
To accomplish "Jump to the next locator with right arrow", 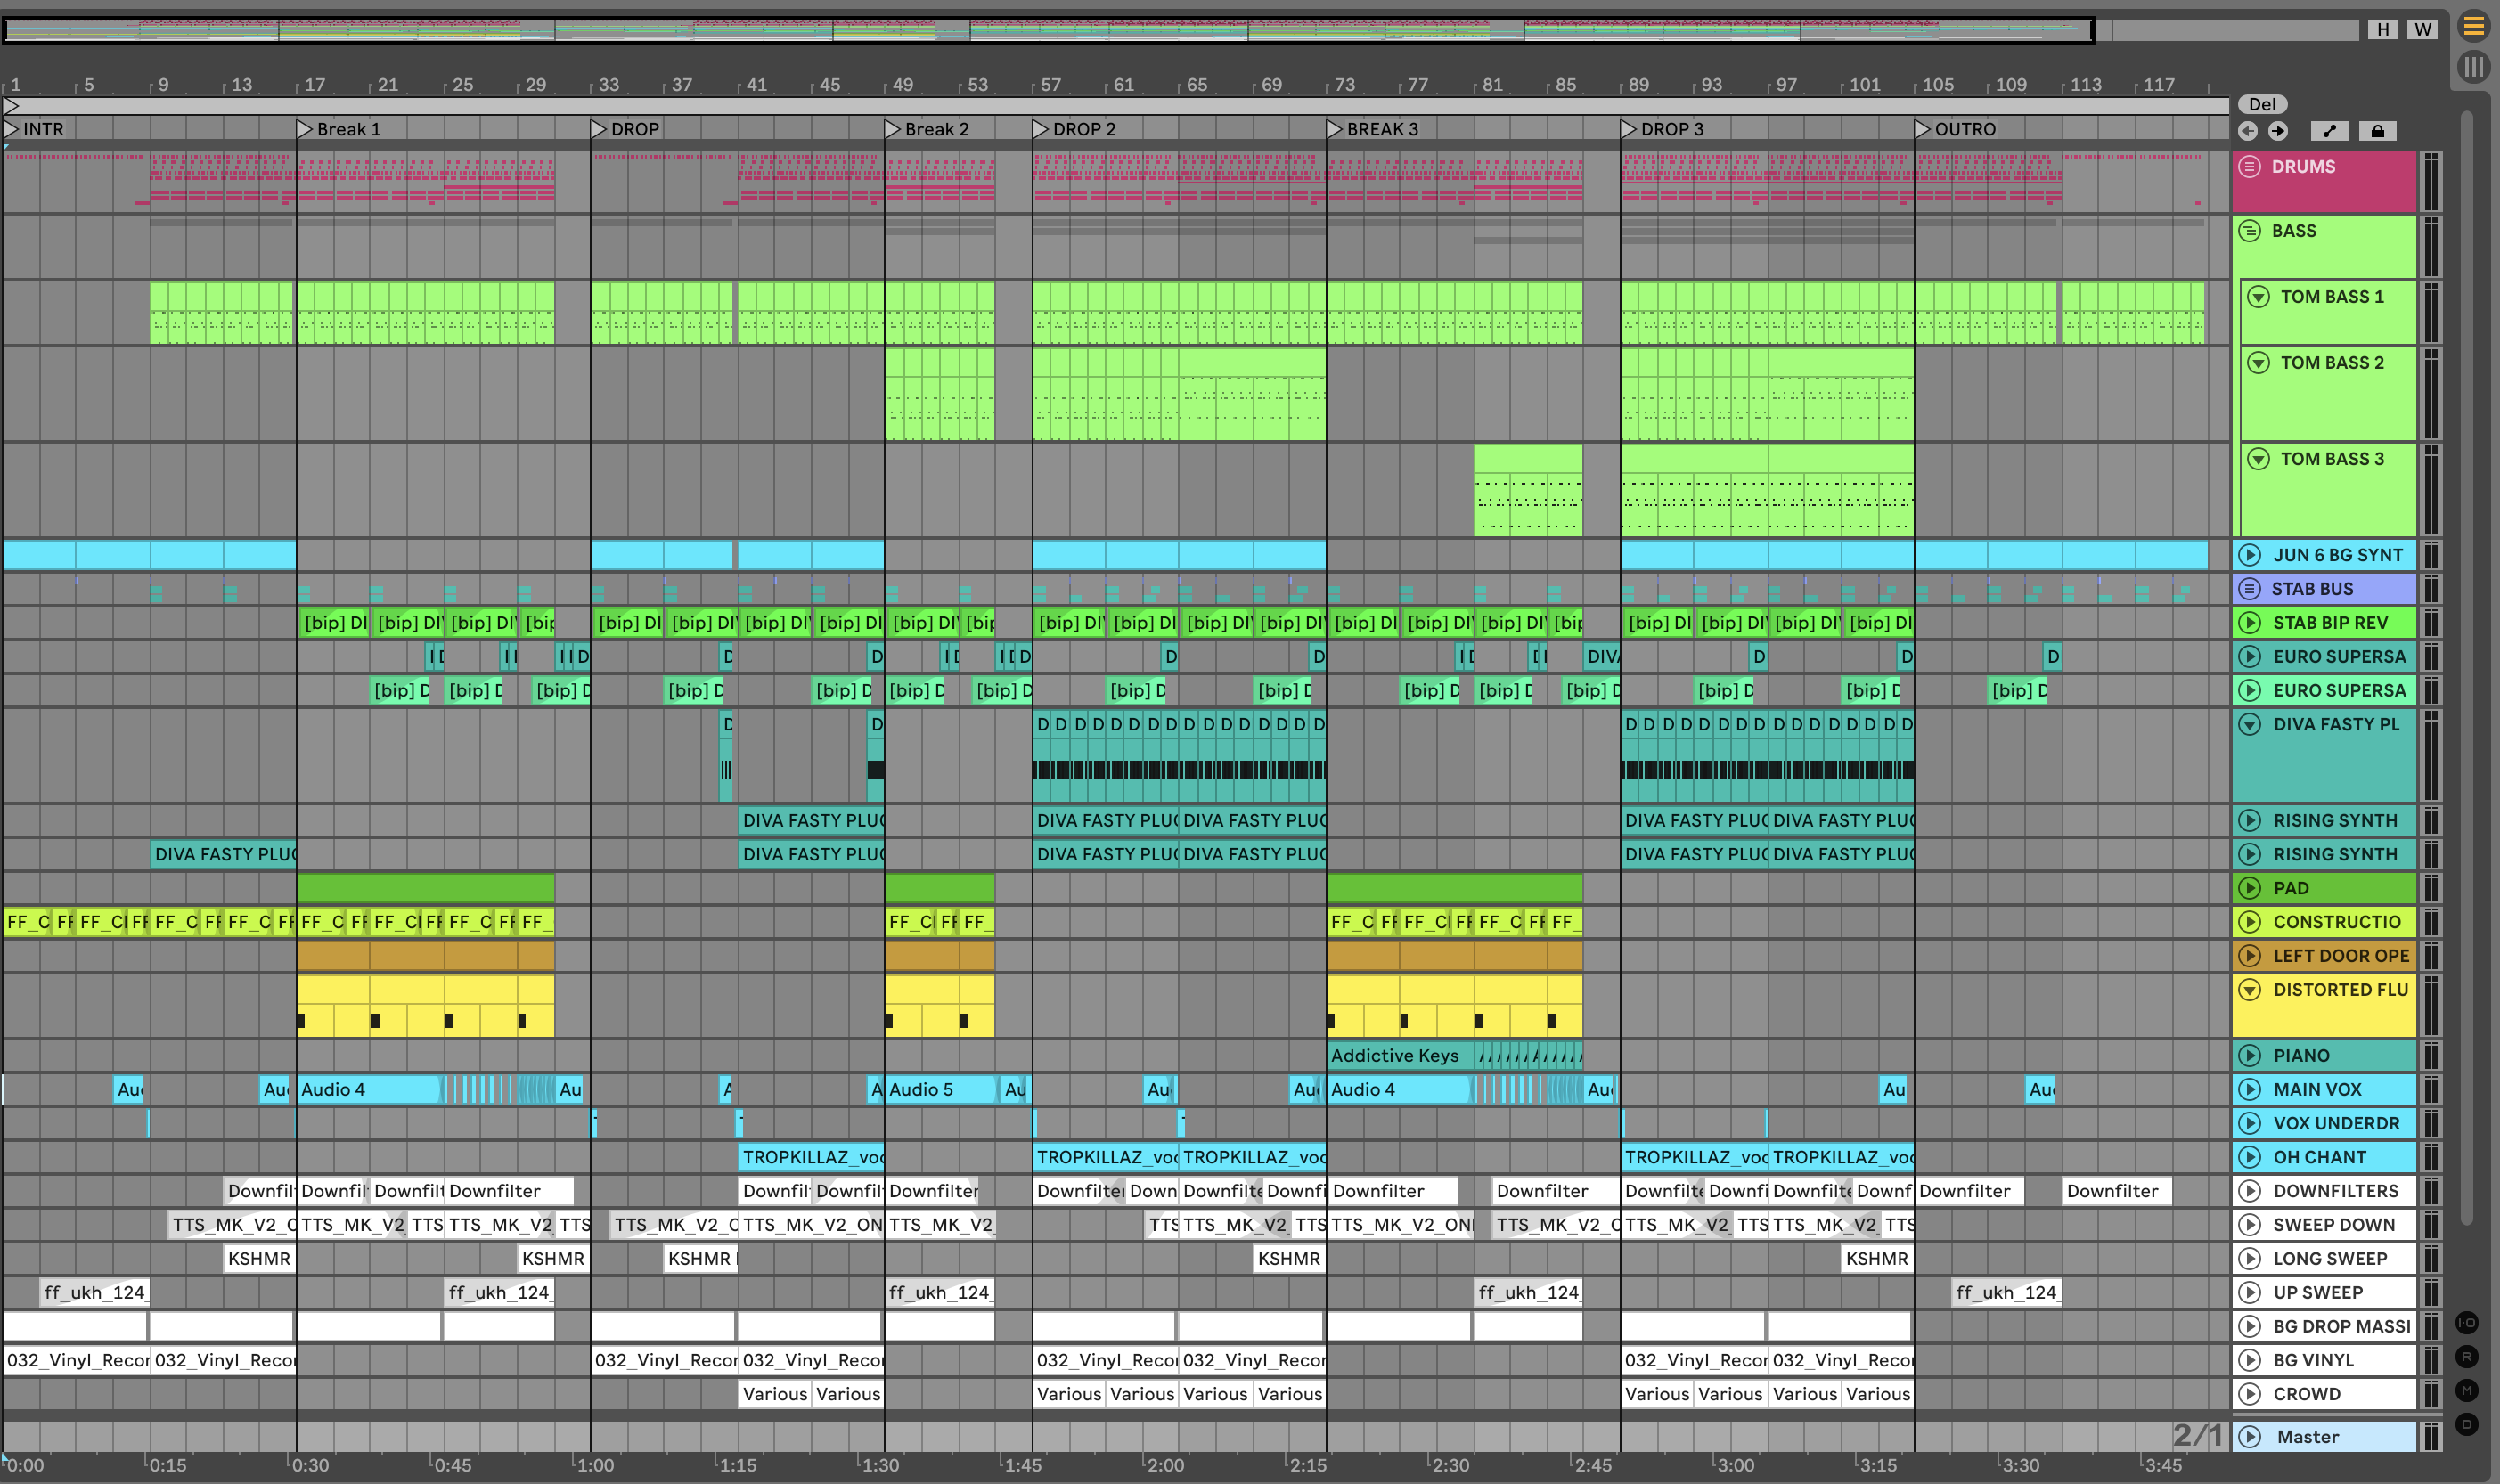I will (x=2278, y=131).
